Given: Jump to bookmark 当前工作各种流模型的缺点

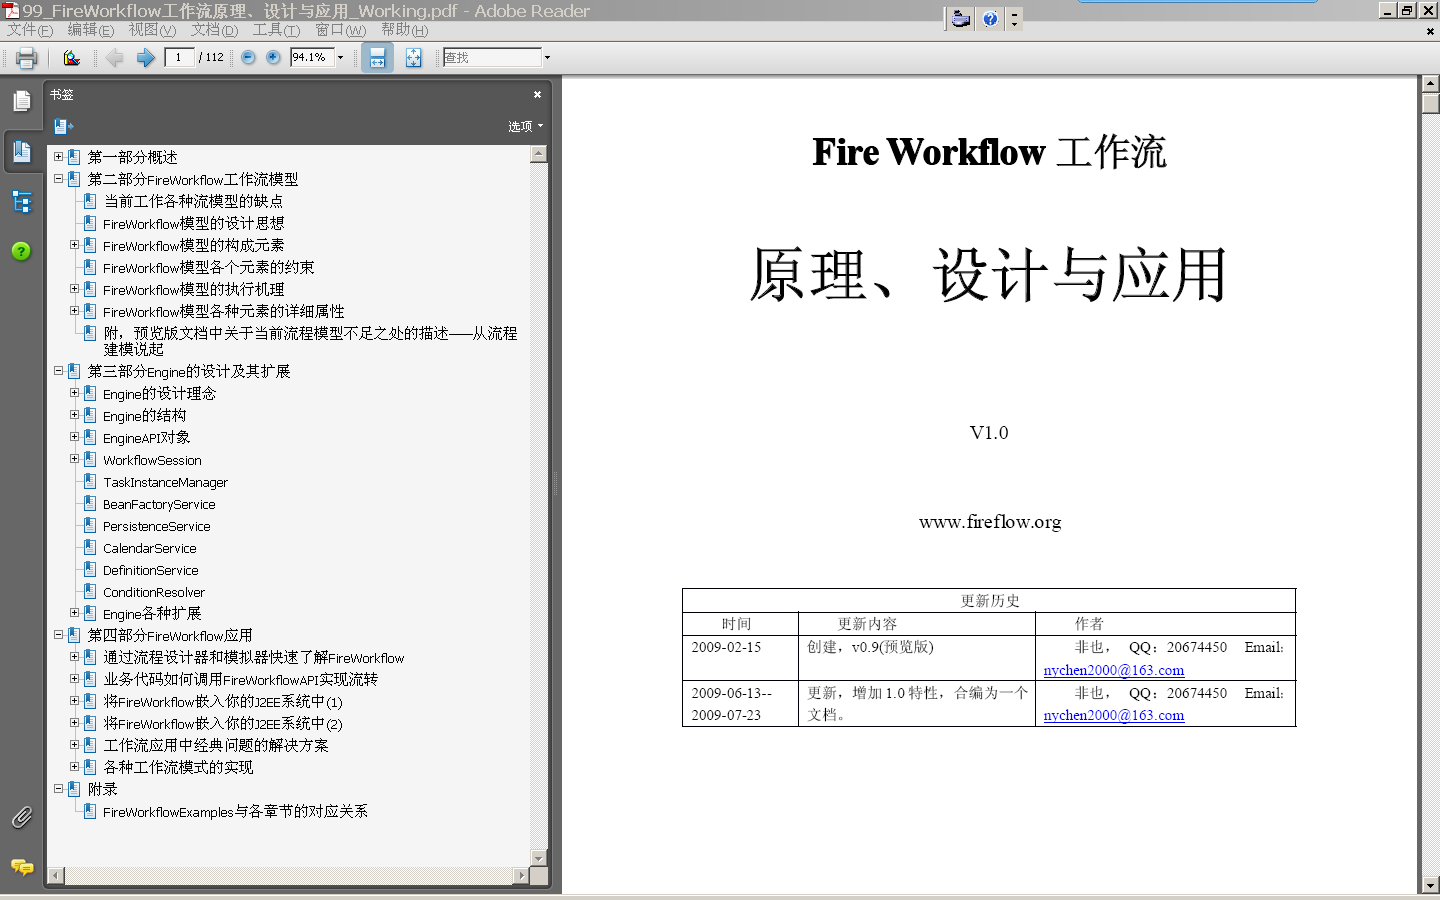Looking at the screenshot, I should point(193,201).
